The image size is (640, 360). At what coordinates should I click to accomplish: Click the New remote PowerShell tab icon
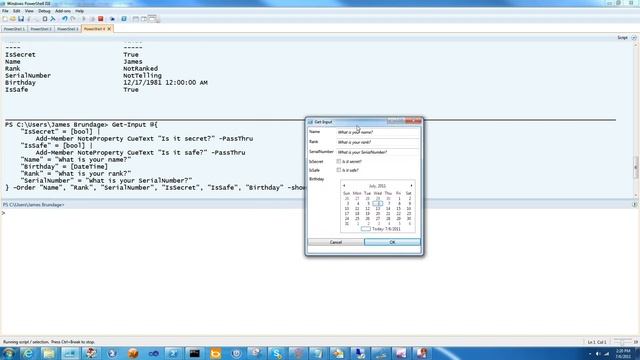click(x=112, y=19)
